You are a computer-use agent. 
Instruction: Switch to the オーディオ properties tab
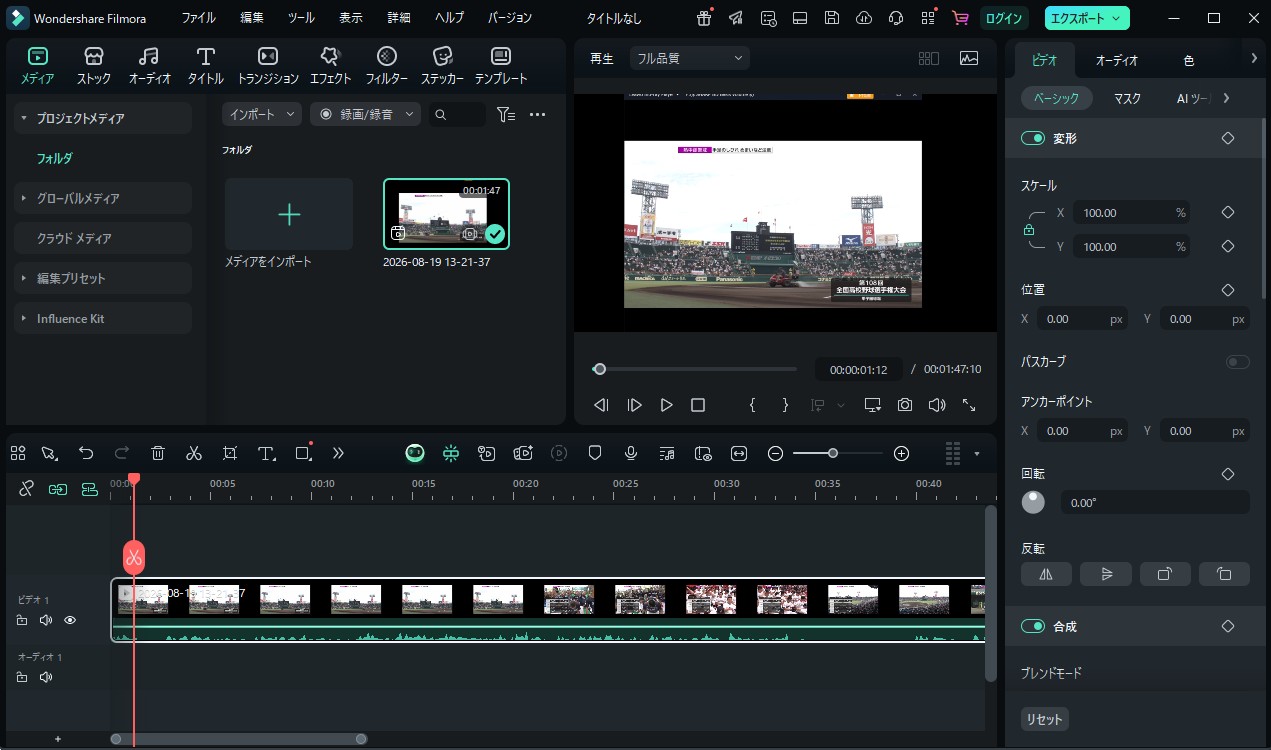pyautogui.click(x=1117, y=60)
